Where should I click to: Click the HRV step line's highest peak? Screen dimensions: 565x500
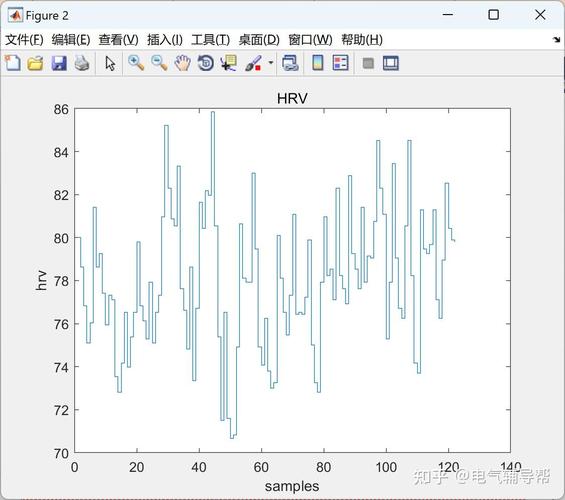click(213, 112)
